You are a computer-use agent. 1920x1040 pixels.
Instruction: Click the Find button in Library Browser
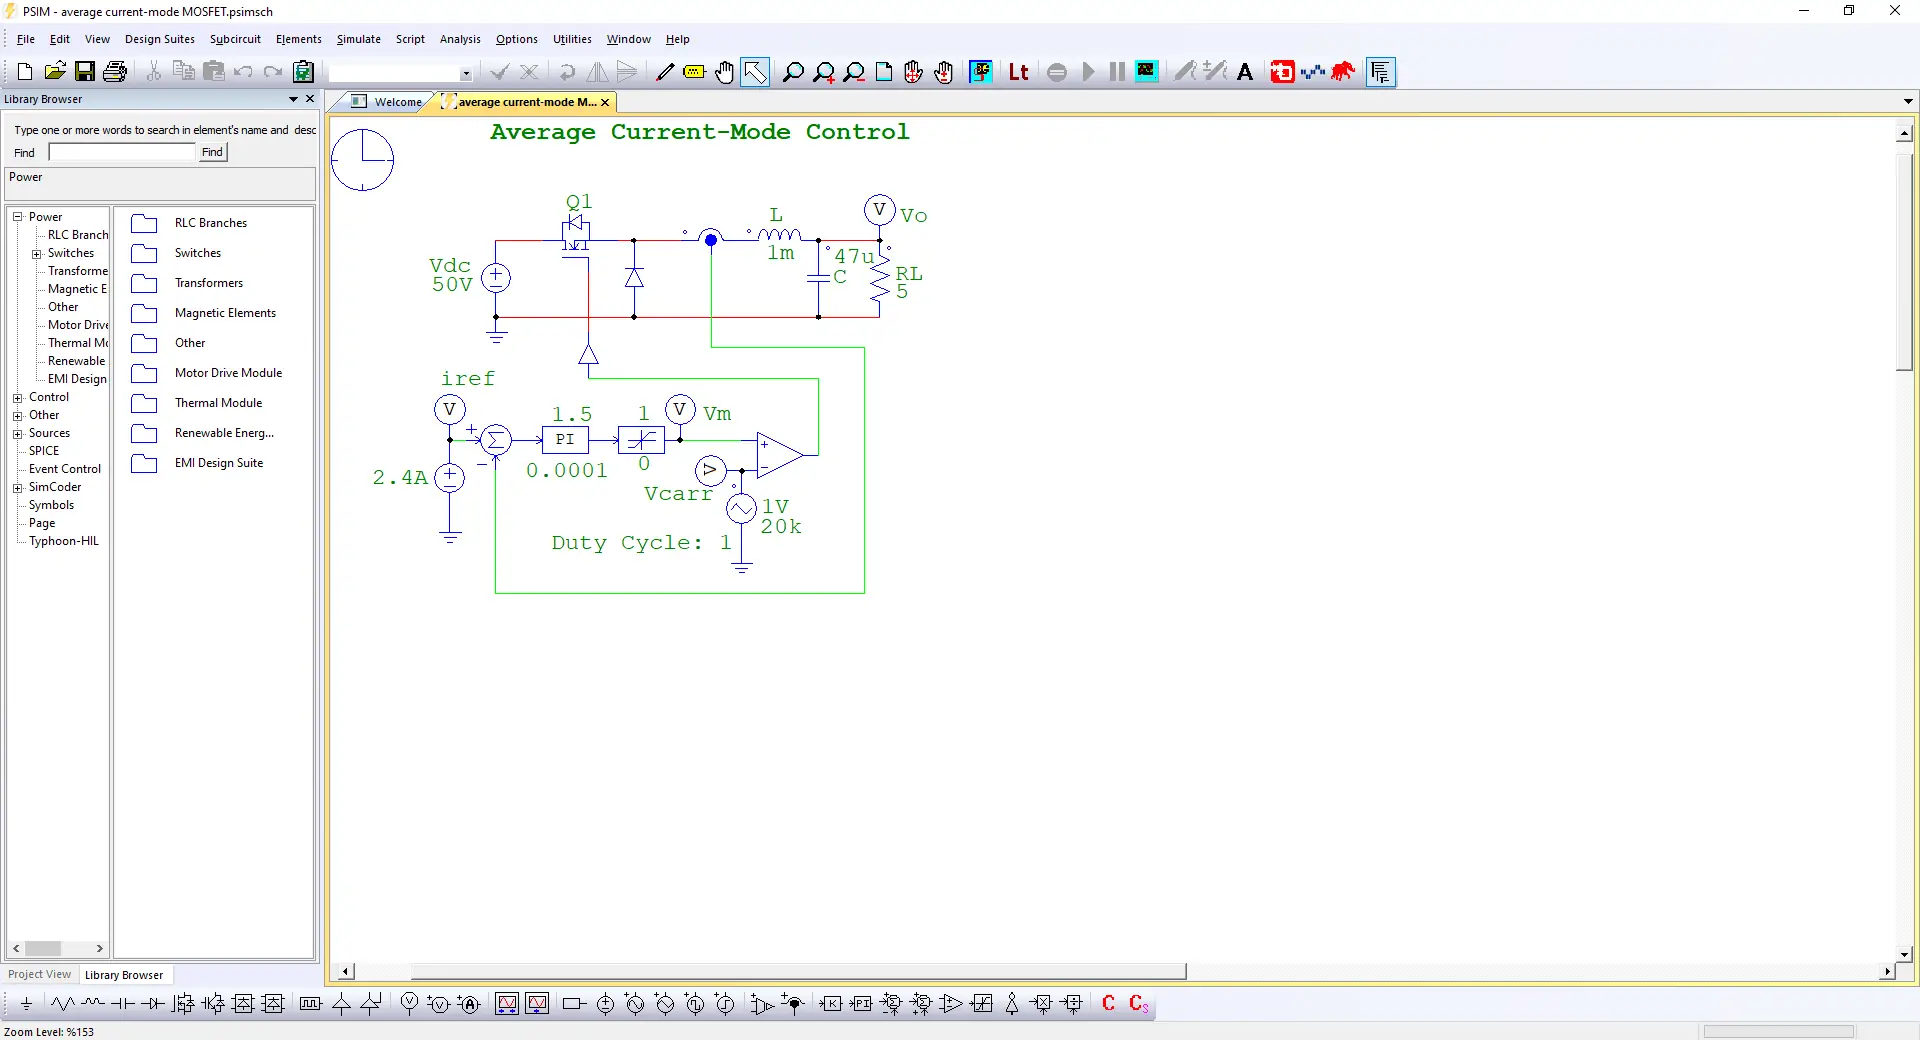tap(212, 152)
